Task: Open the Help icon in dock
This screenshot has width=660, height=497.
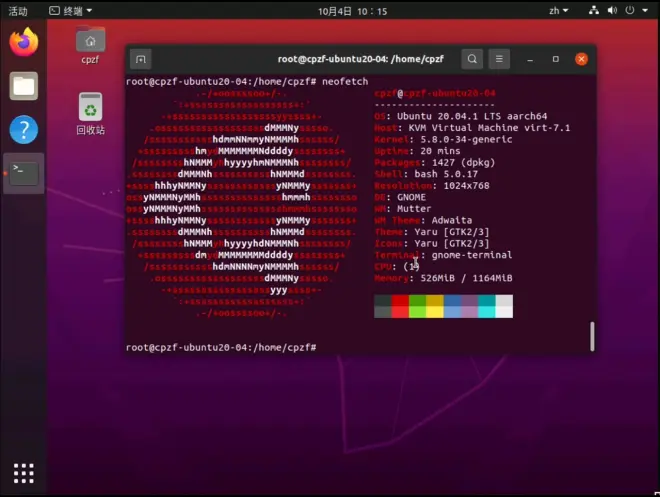Action: [x=24, y=130]
